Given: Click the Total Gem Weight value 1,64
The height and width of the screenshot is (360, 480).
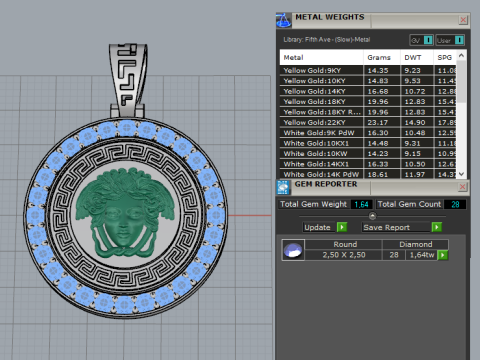Looking at the screenshot, I should point(361,204).
